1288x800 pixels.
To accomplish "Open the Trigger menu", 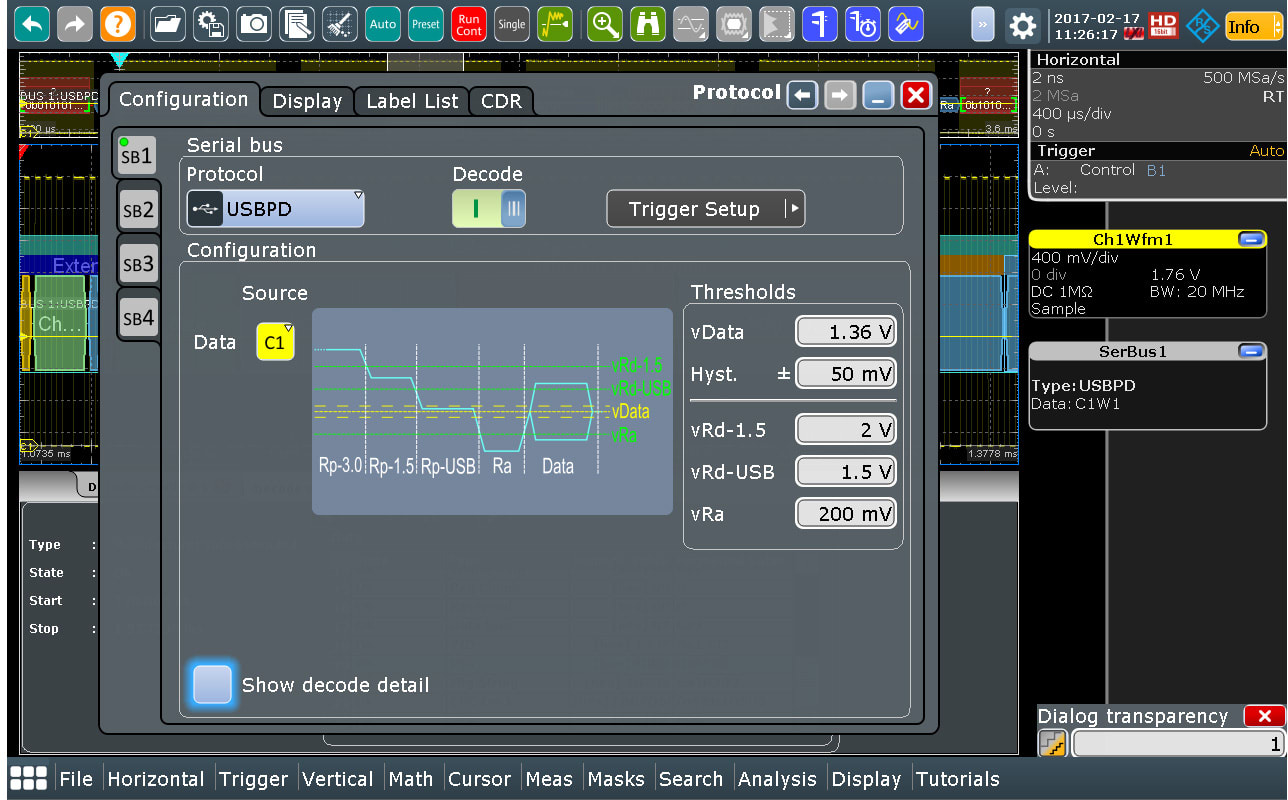I will [253, 779].
